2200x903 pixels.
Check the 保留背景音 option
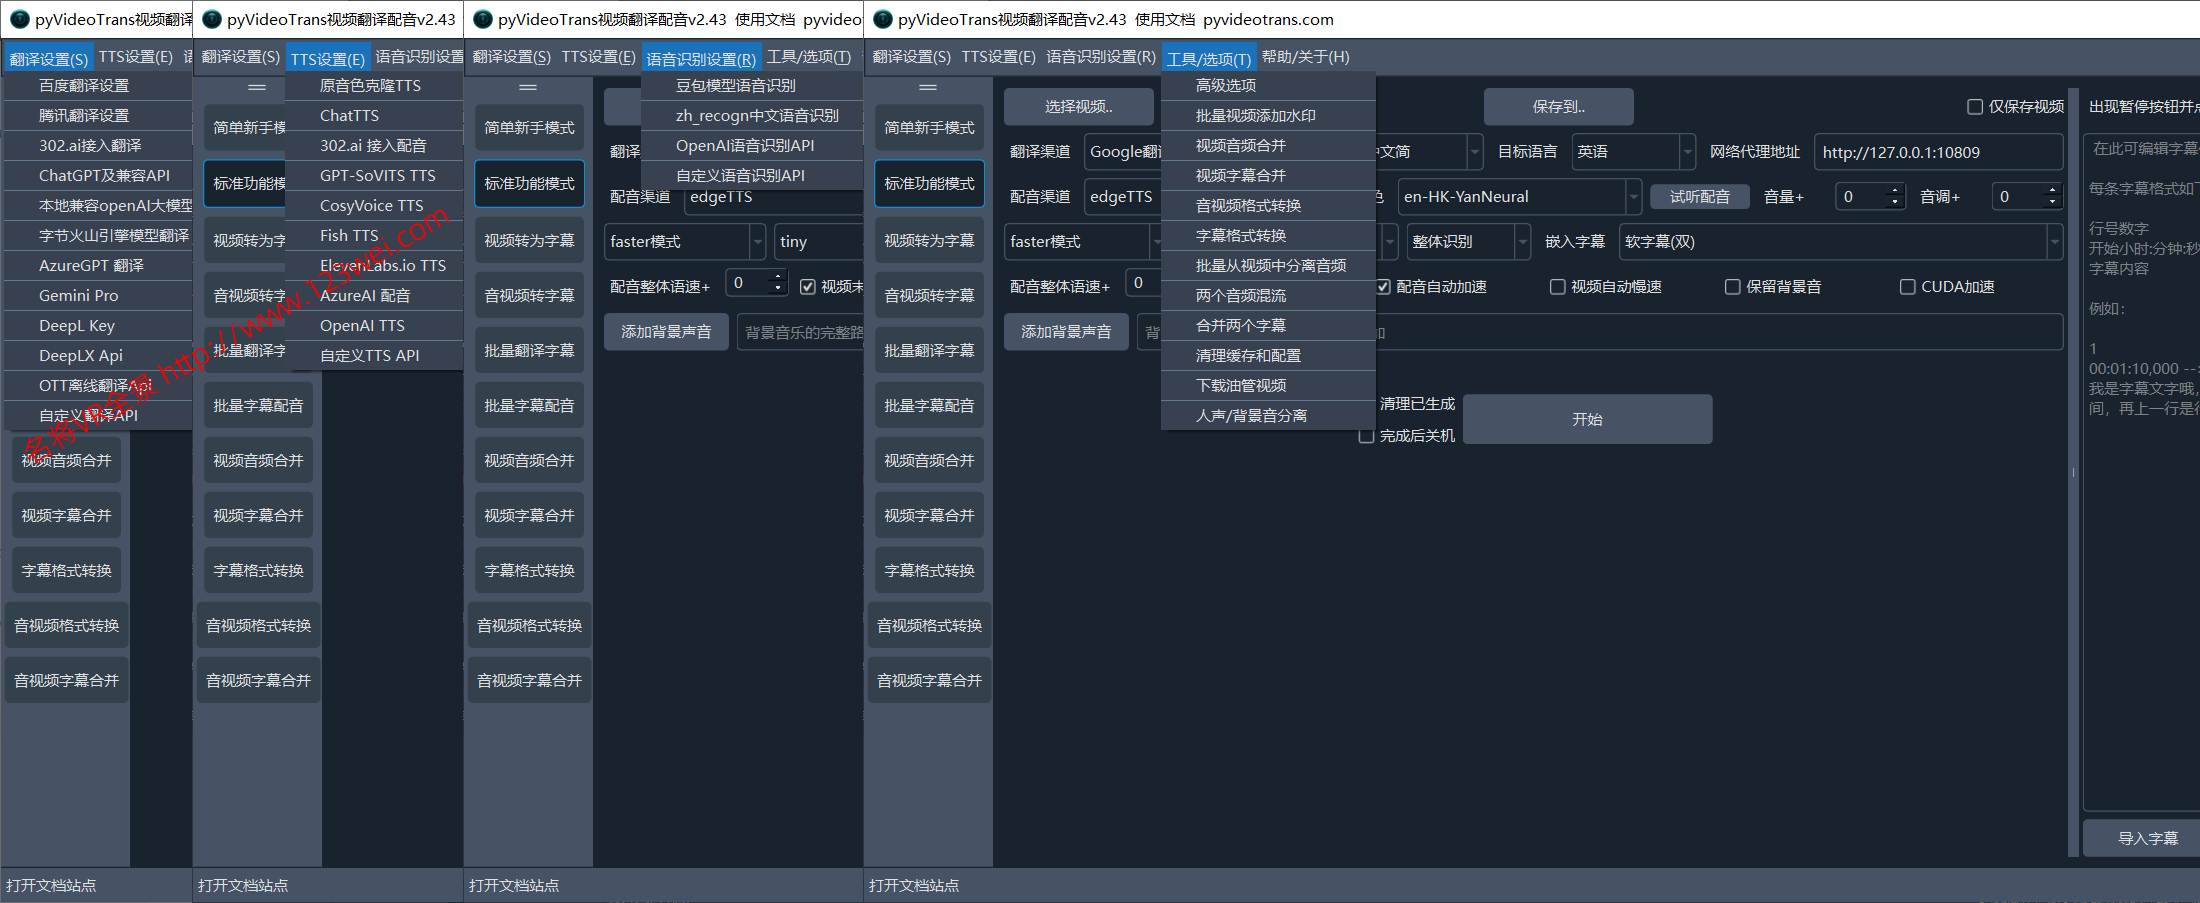(x=1733, y=287)
